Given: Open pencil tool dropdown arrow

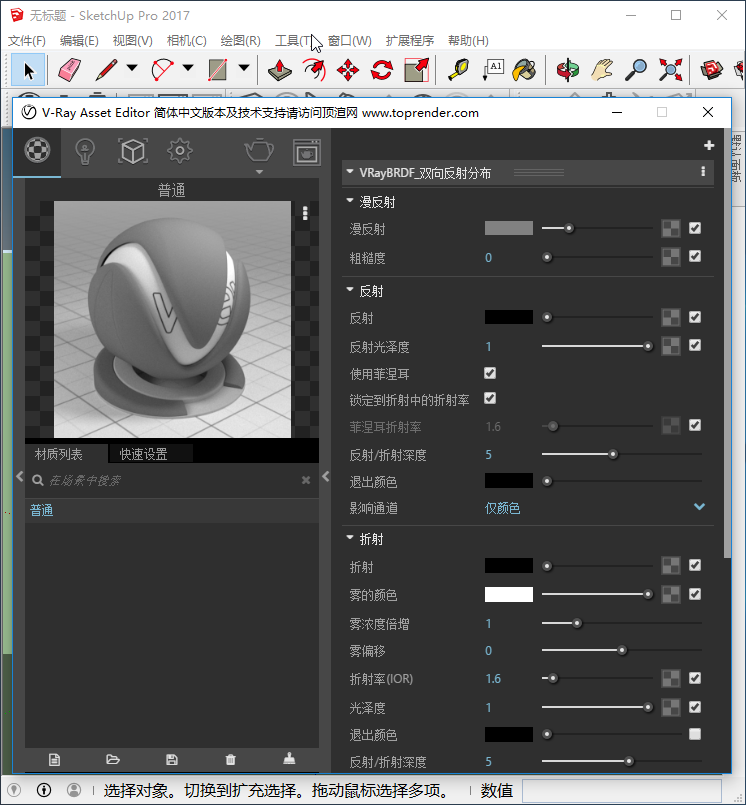Looking at the screenshot, I should [132, 68].
